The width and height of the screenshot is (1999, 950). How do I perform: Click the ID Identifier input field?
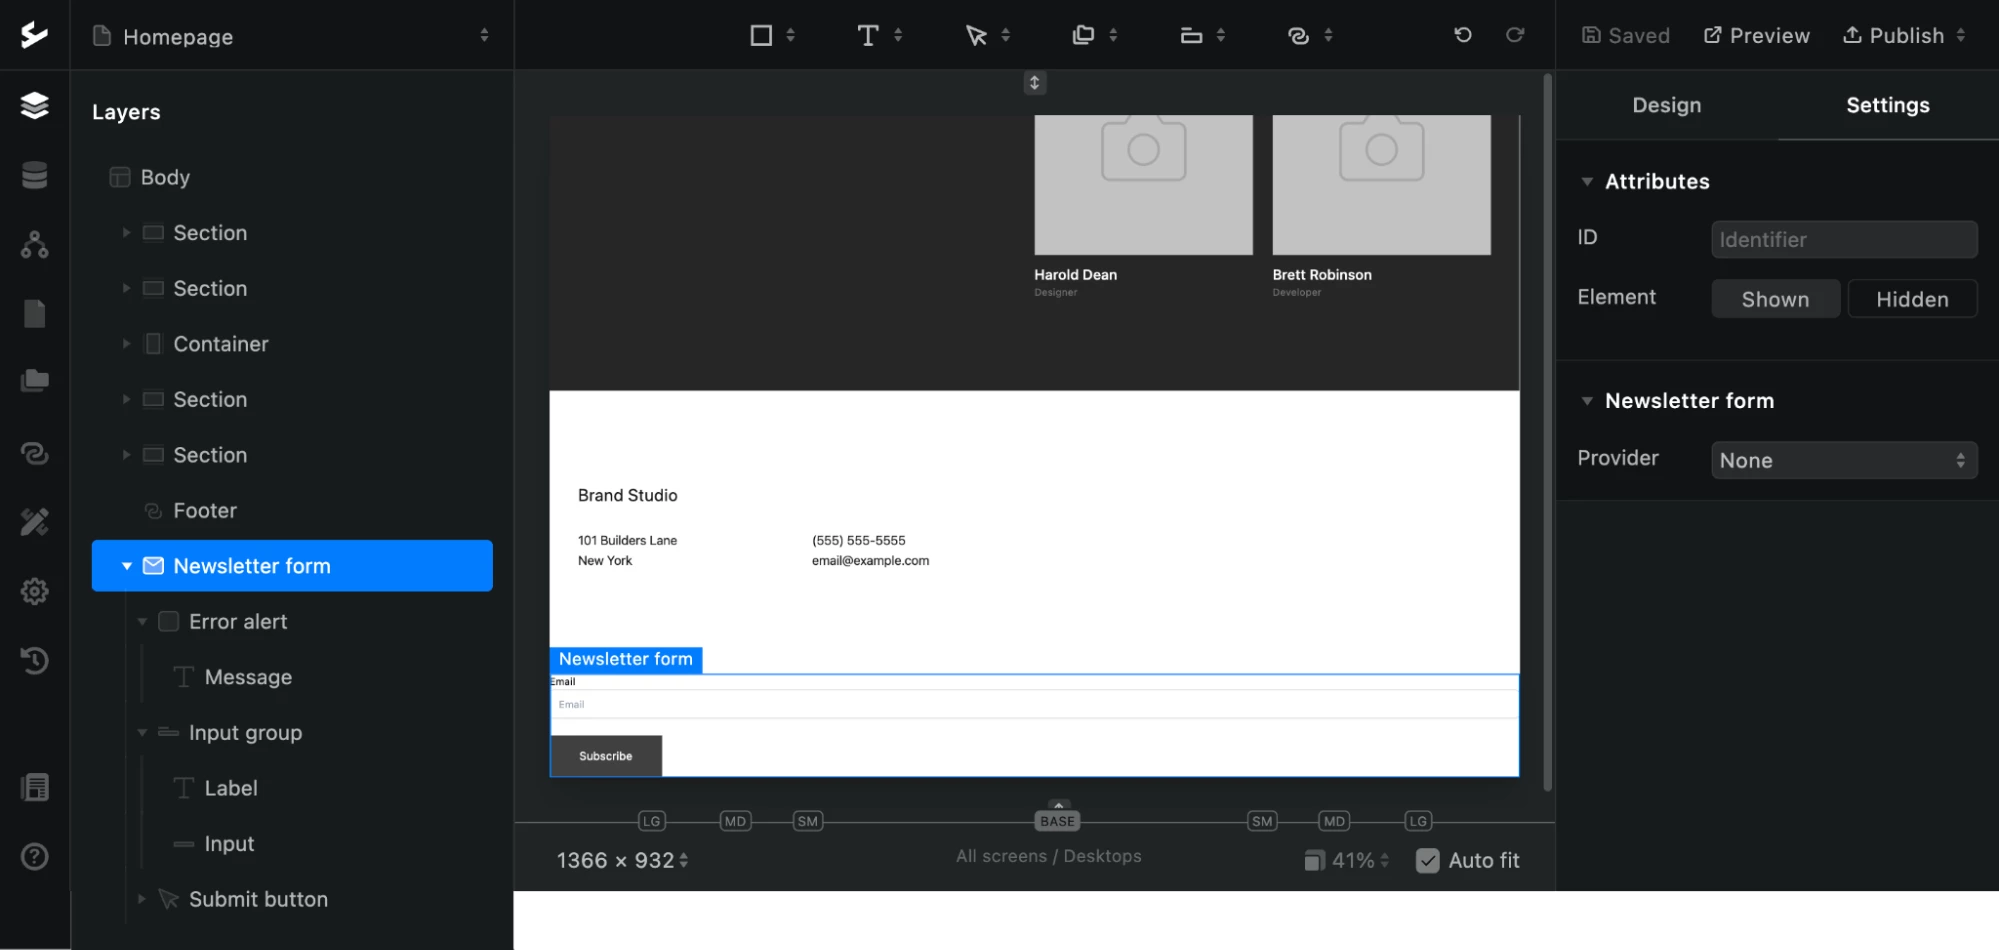coord(1843,240)
